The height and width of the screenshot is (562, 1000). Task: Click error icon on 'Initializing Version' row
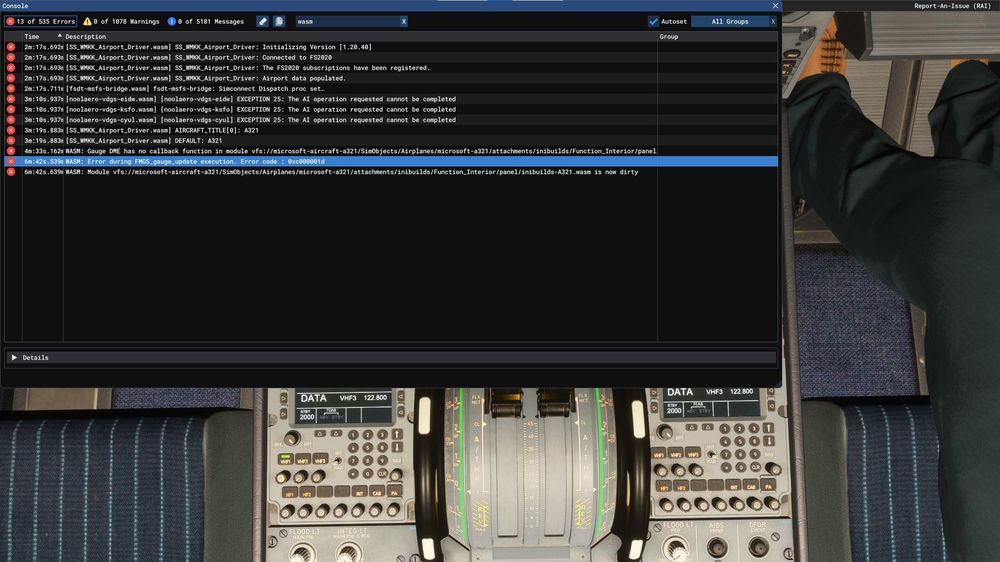click(11, 47)
